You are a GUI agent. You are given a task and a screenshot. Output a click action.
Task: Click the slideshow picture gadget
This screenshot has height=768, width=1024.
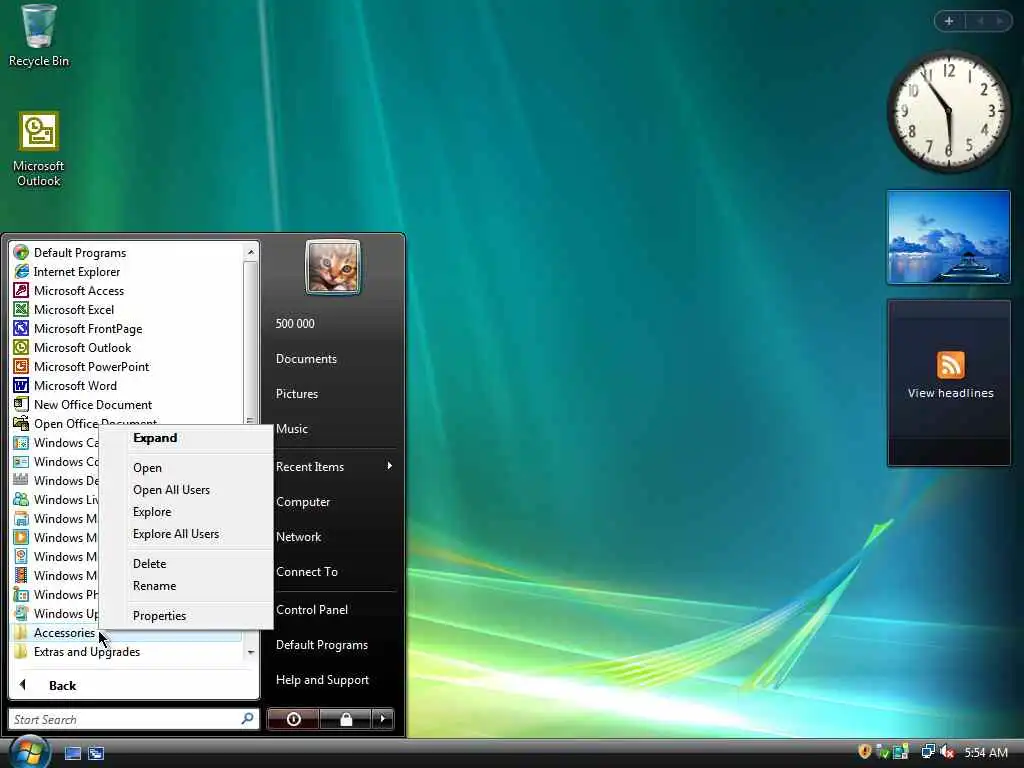948,237
